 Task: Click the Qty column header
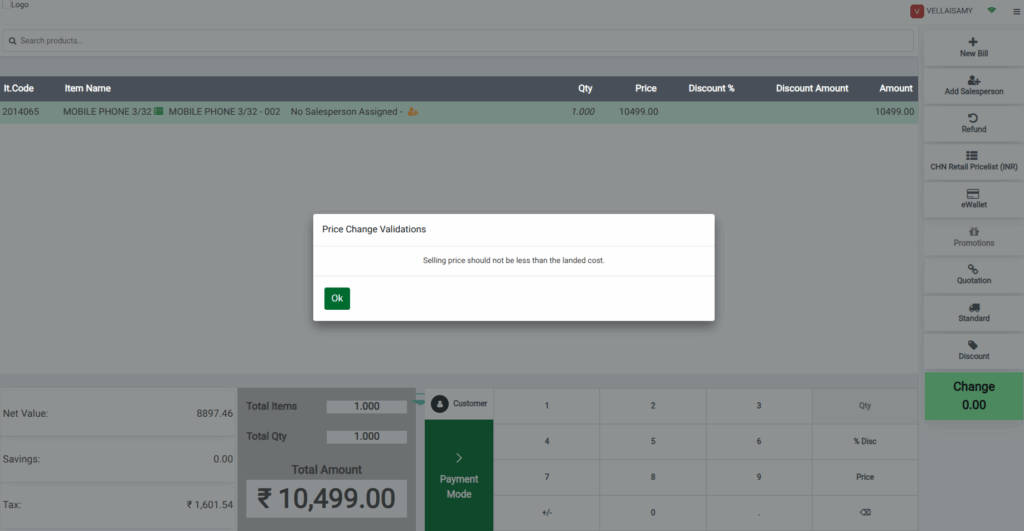point(585,88)
